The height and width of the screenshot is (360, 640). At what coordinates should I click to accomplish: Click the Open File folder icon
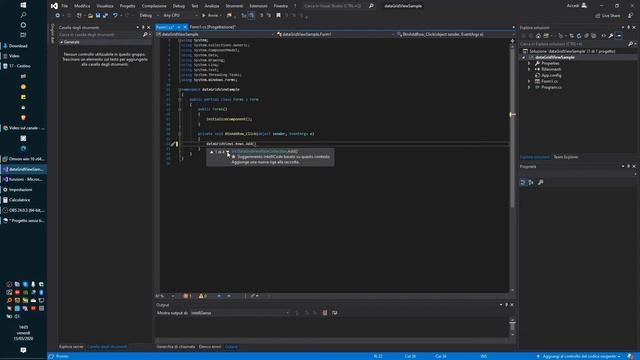click(90, 16)
